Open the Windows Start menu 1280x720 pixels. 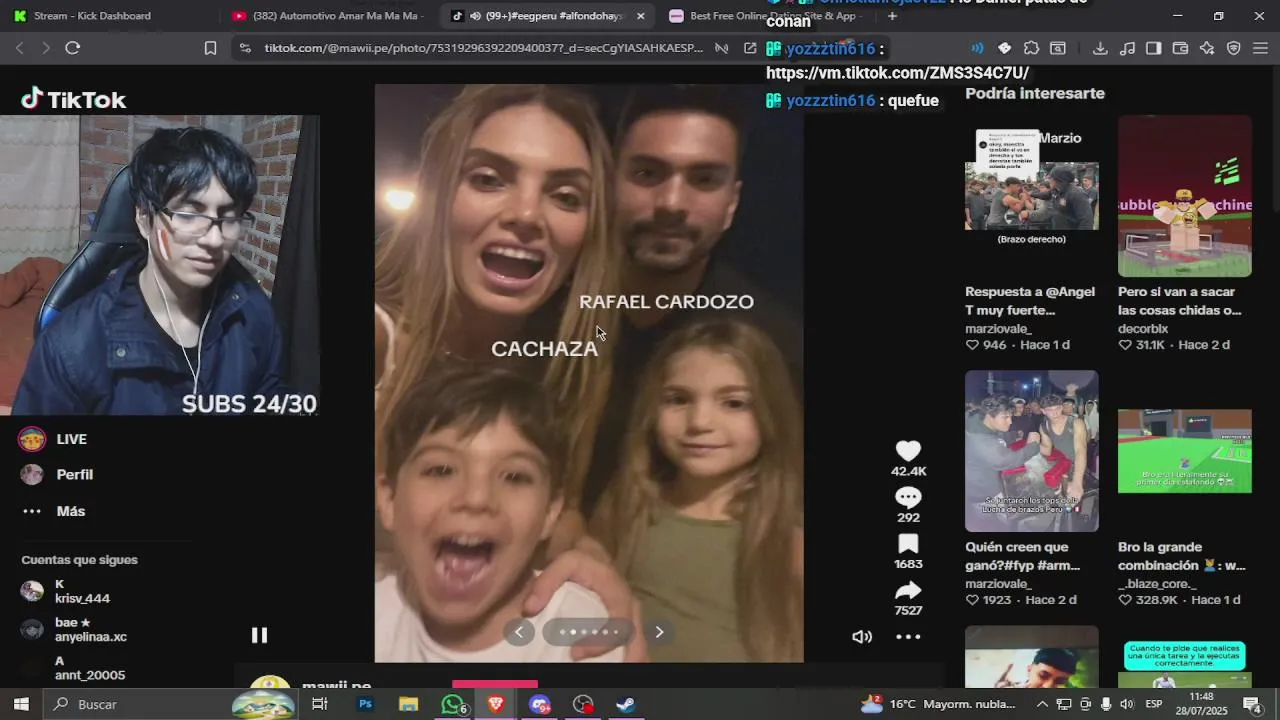[21, 704]
